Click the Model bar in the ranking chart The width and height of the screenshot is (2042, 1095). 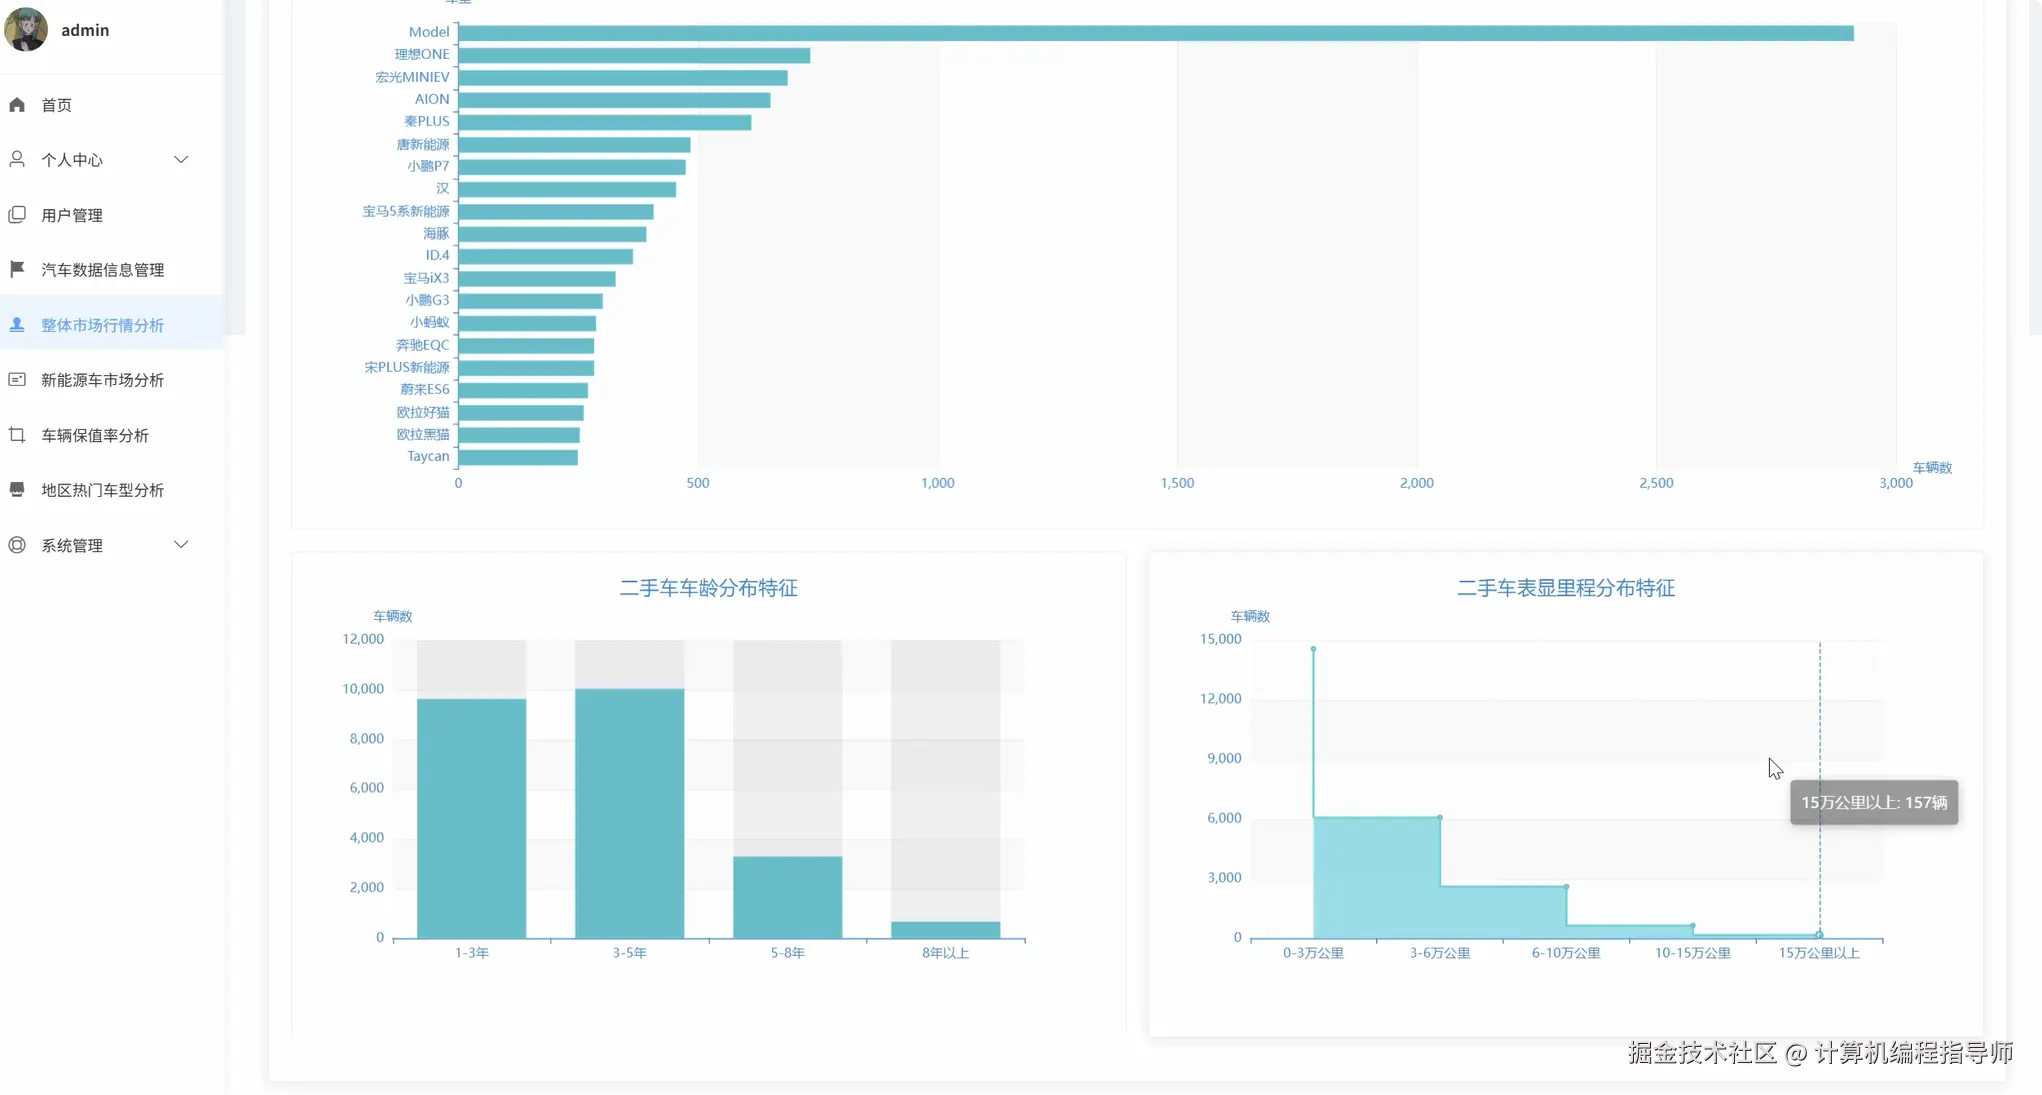click(1156, 33)
